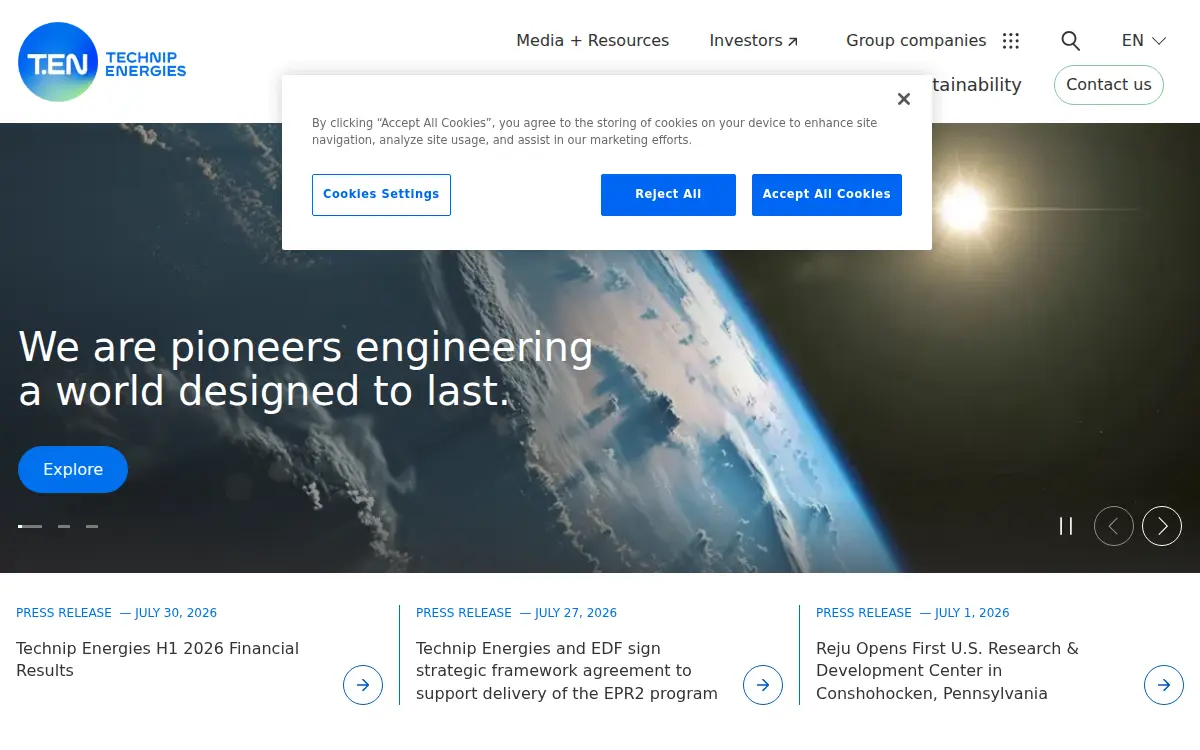The height and width of the screenshot is (750, 1200).
Task: Open Technip Energies H1 2026 Financial Results
Action: 158,659
